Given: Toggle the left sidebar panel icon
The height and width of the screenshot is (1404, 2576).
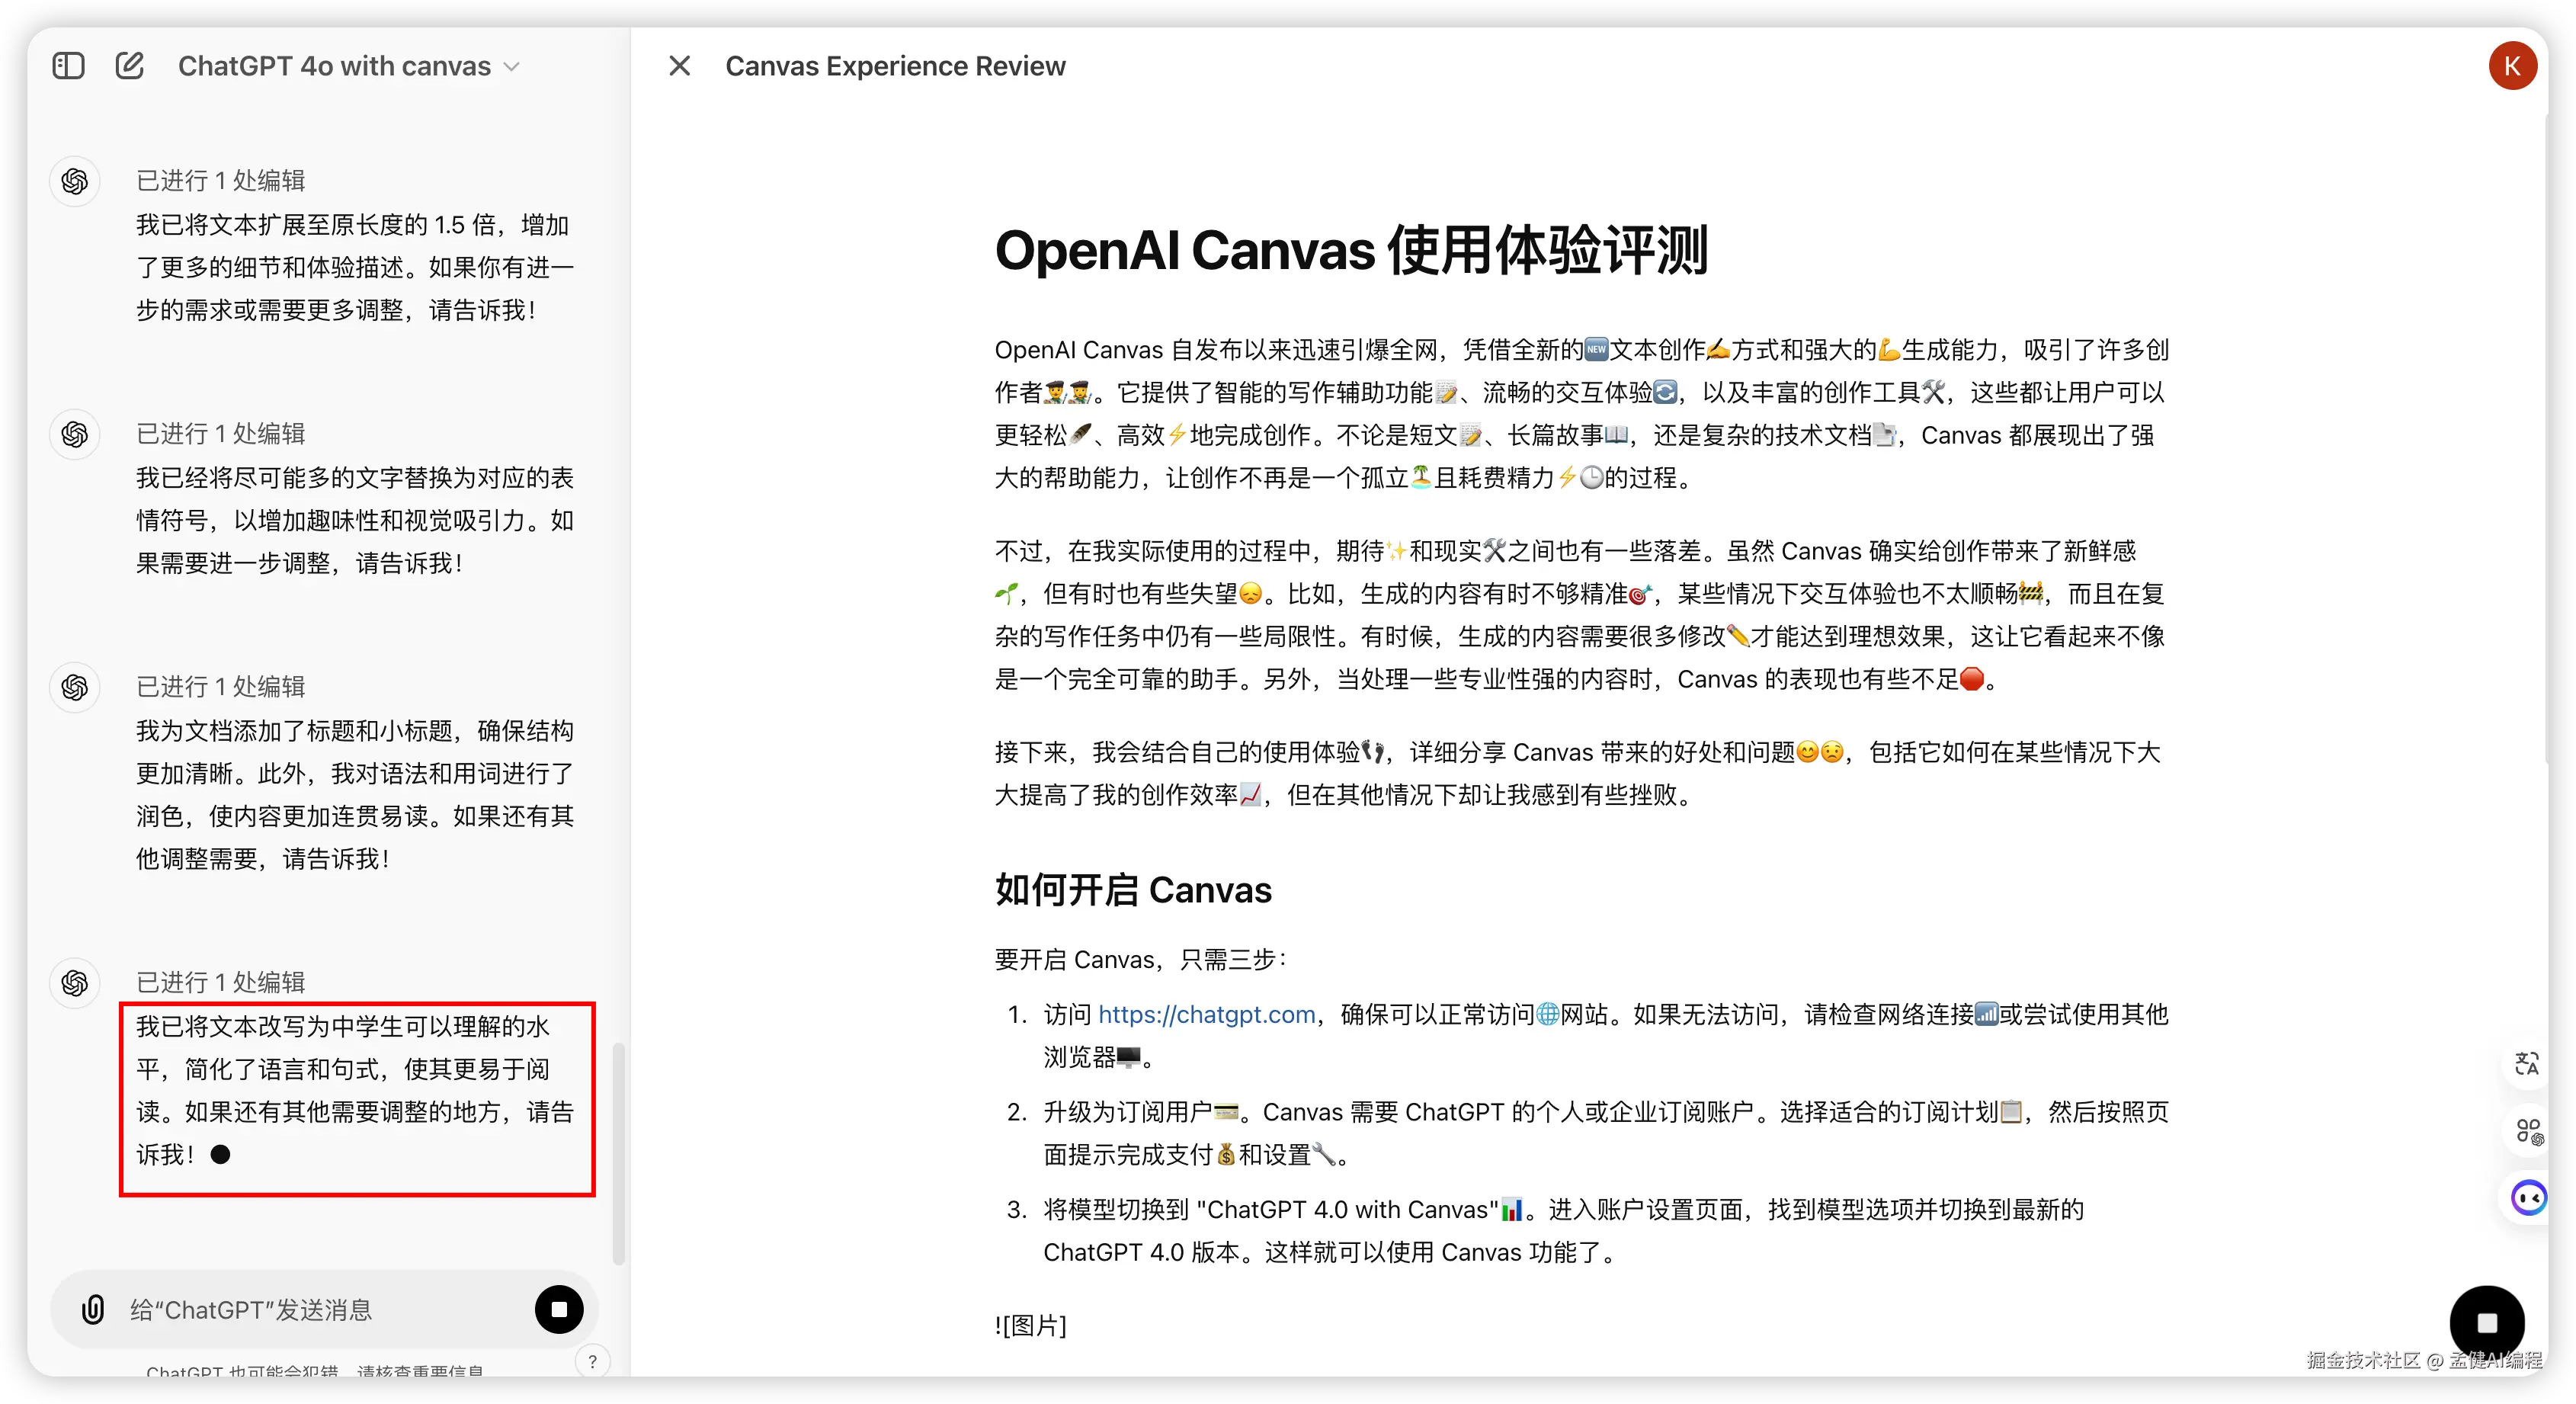Looking at the screenshot, I should click(x=68, y=66).
